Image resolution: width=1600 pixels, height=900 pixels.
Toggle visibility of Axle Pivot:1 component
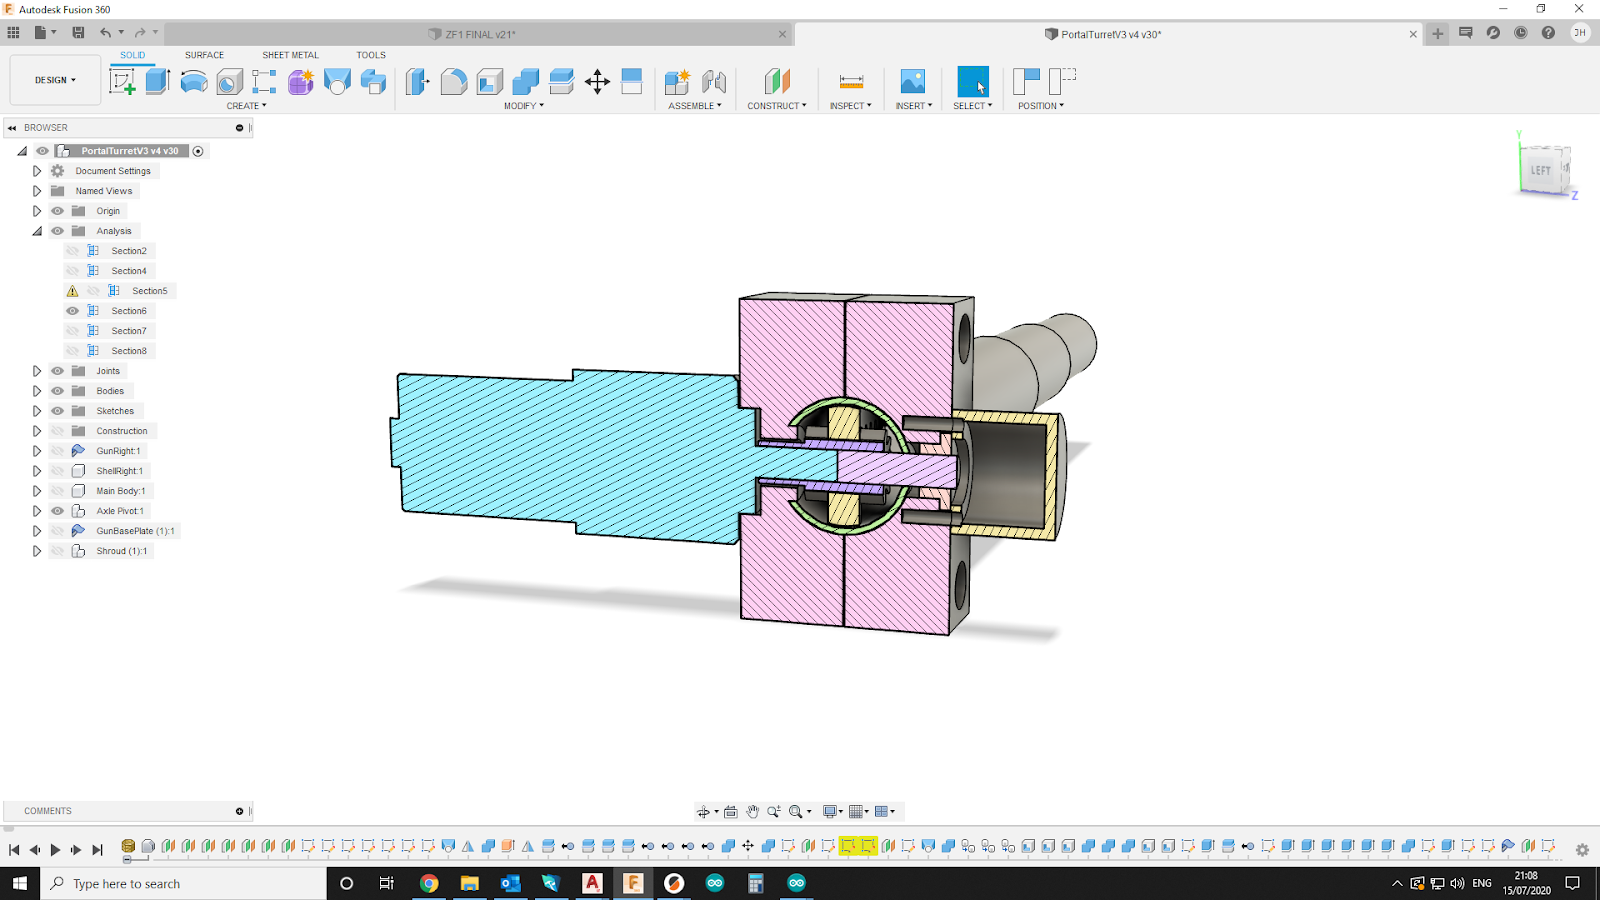point(58,511)
